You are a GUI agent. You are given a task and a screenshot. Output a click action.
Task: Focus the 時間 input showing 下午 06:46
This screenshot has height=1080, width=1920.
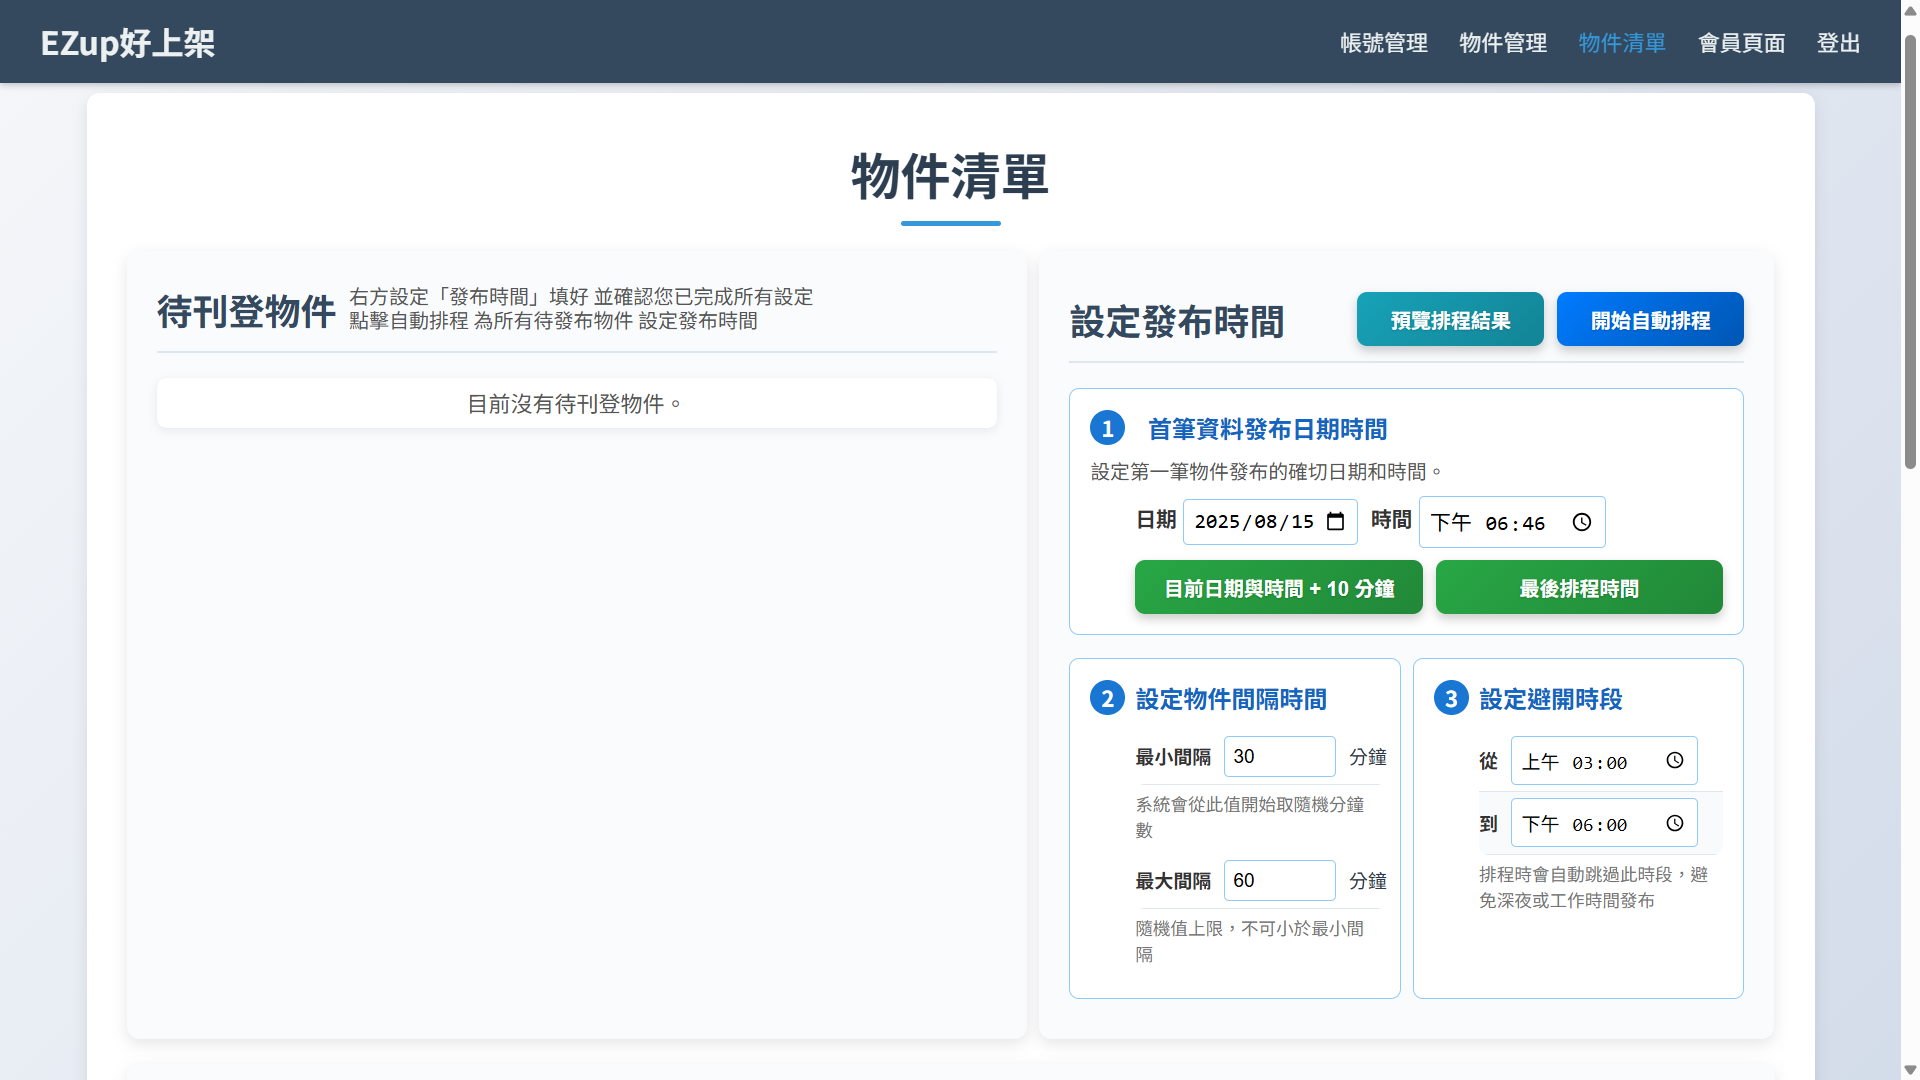1512,522
